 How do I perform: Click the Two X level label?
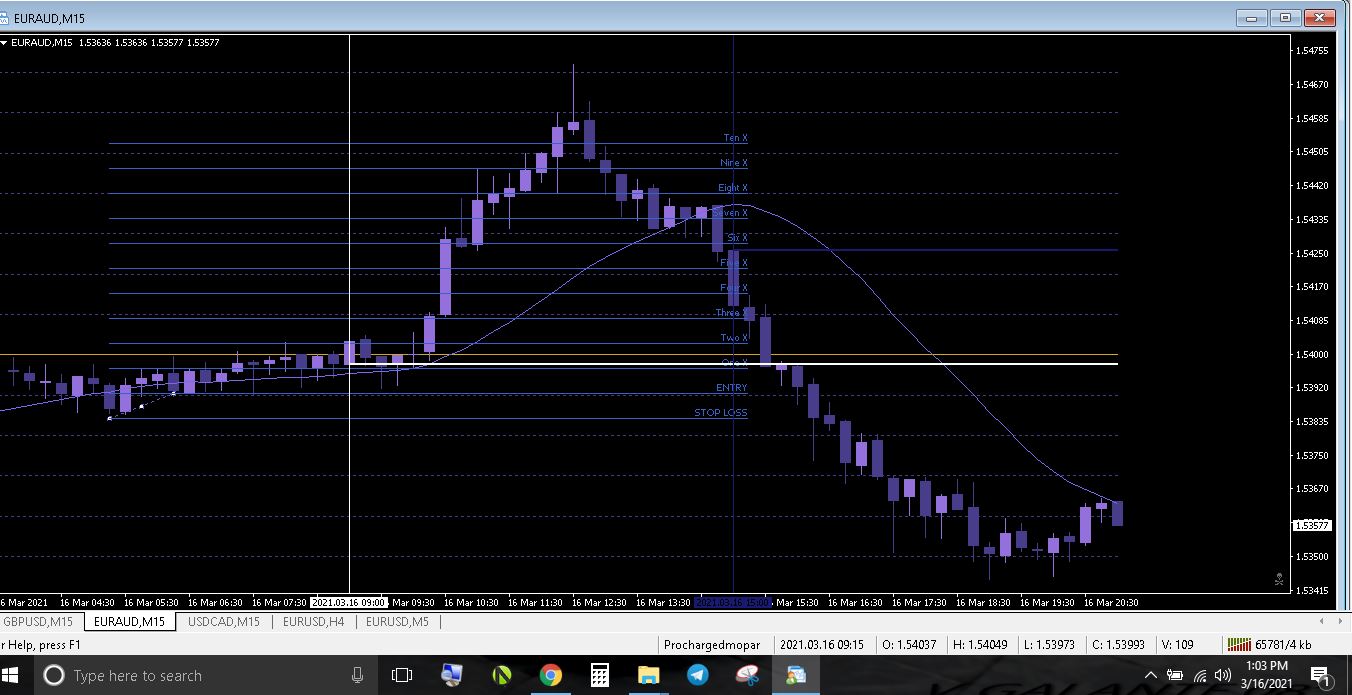[734, 338]
